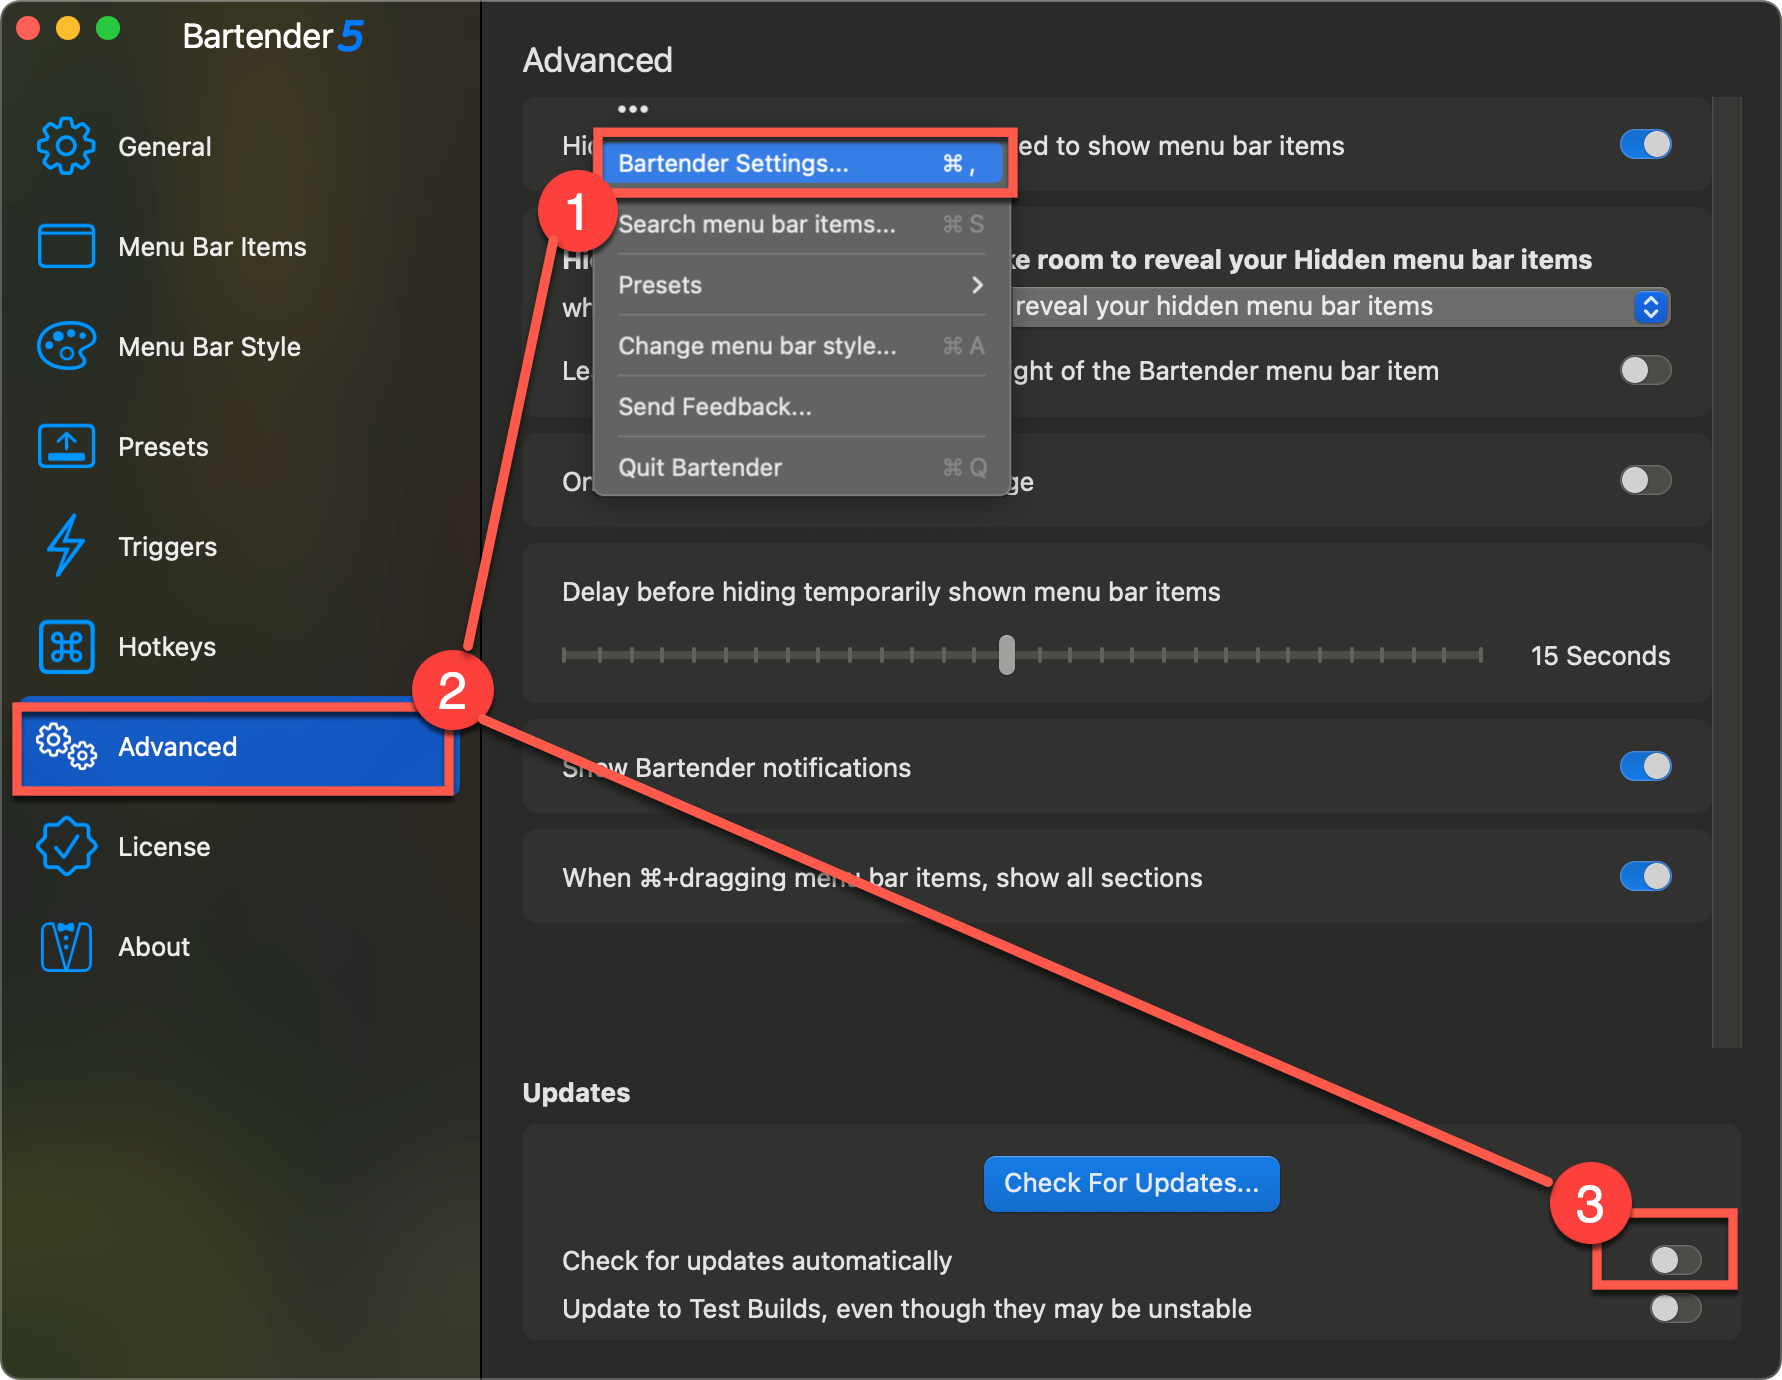This screenshot has height=1380, width=1782.
Task: Select the License checkmark badge icon
Action: tap(66, 846)
